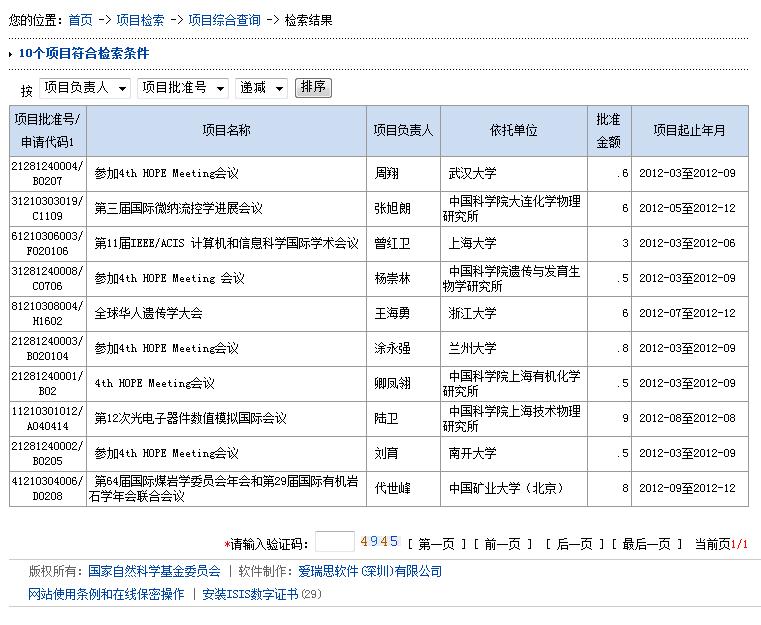The height and width of the screenshot is (625, 761).
Task: Open 安装ISIS数字证书 link
Action: [250, 594]
